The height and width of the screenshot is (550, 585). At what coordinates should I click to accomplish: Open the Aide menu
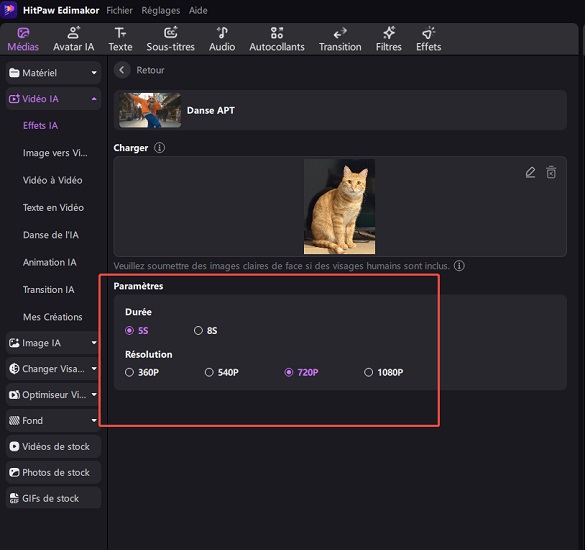(198, 10)
